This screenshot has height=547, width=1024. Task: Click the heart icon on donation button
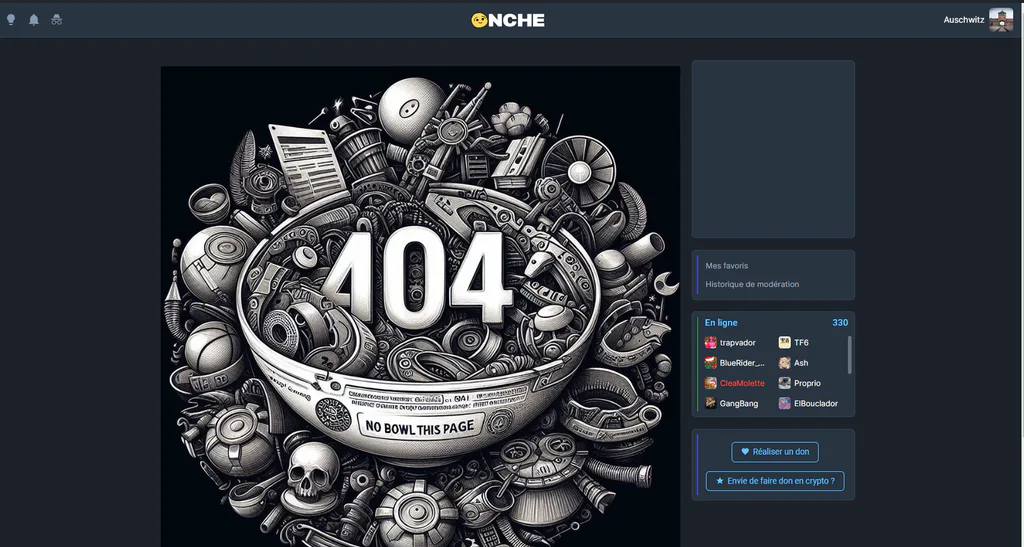745,452
